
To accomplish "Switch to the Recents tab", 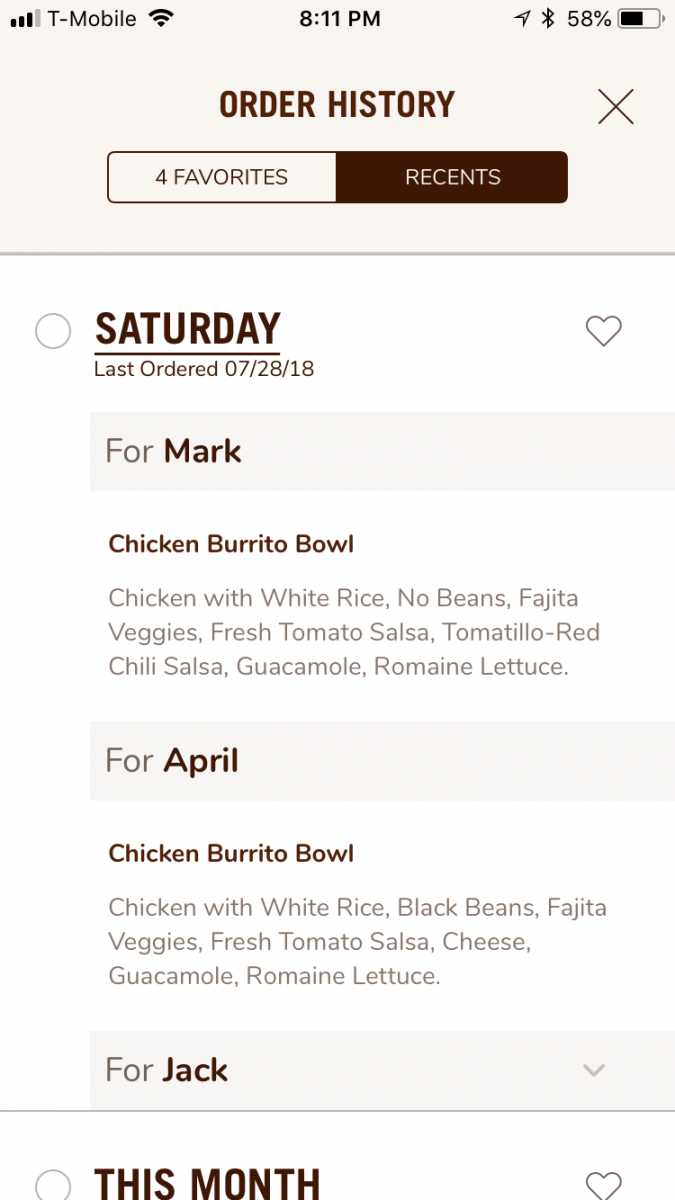I will point(452,177).
